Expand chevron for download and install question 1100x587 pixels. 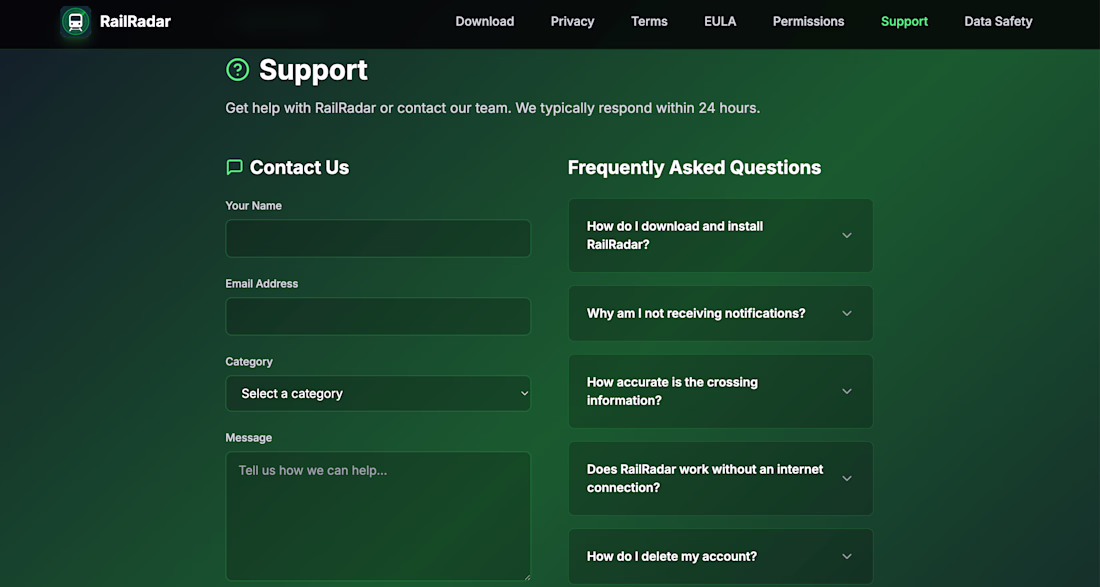846,236
